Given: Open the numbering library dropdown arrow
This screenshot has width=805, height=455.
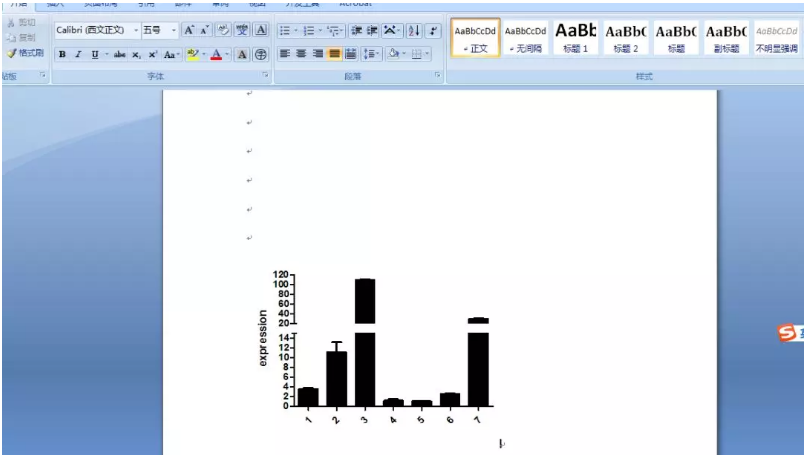Looking at the screenshot, I should click(320, 31).
